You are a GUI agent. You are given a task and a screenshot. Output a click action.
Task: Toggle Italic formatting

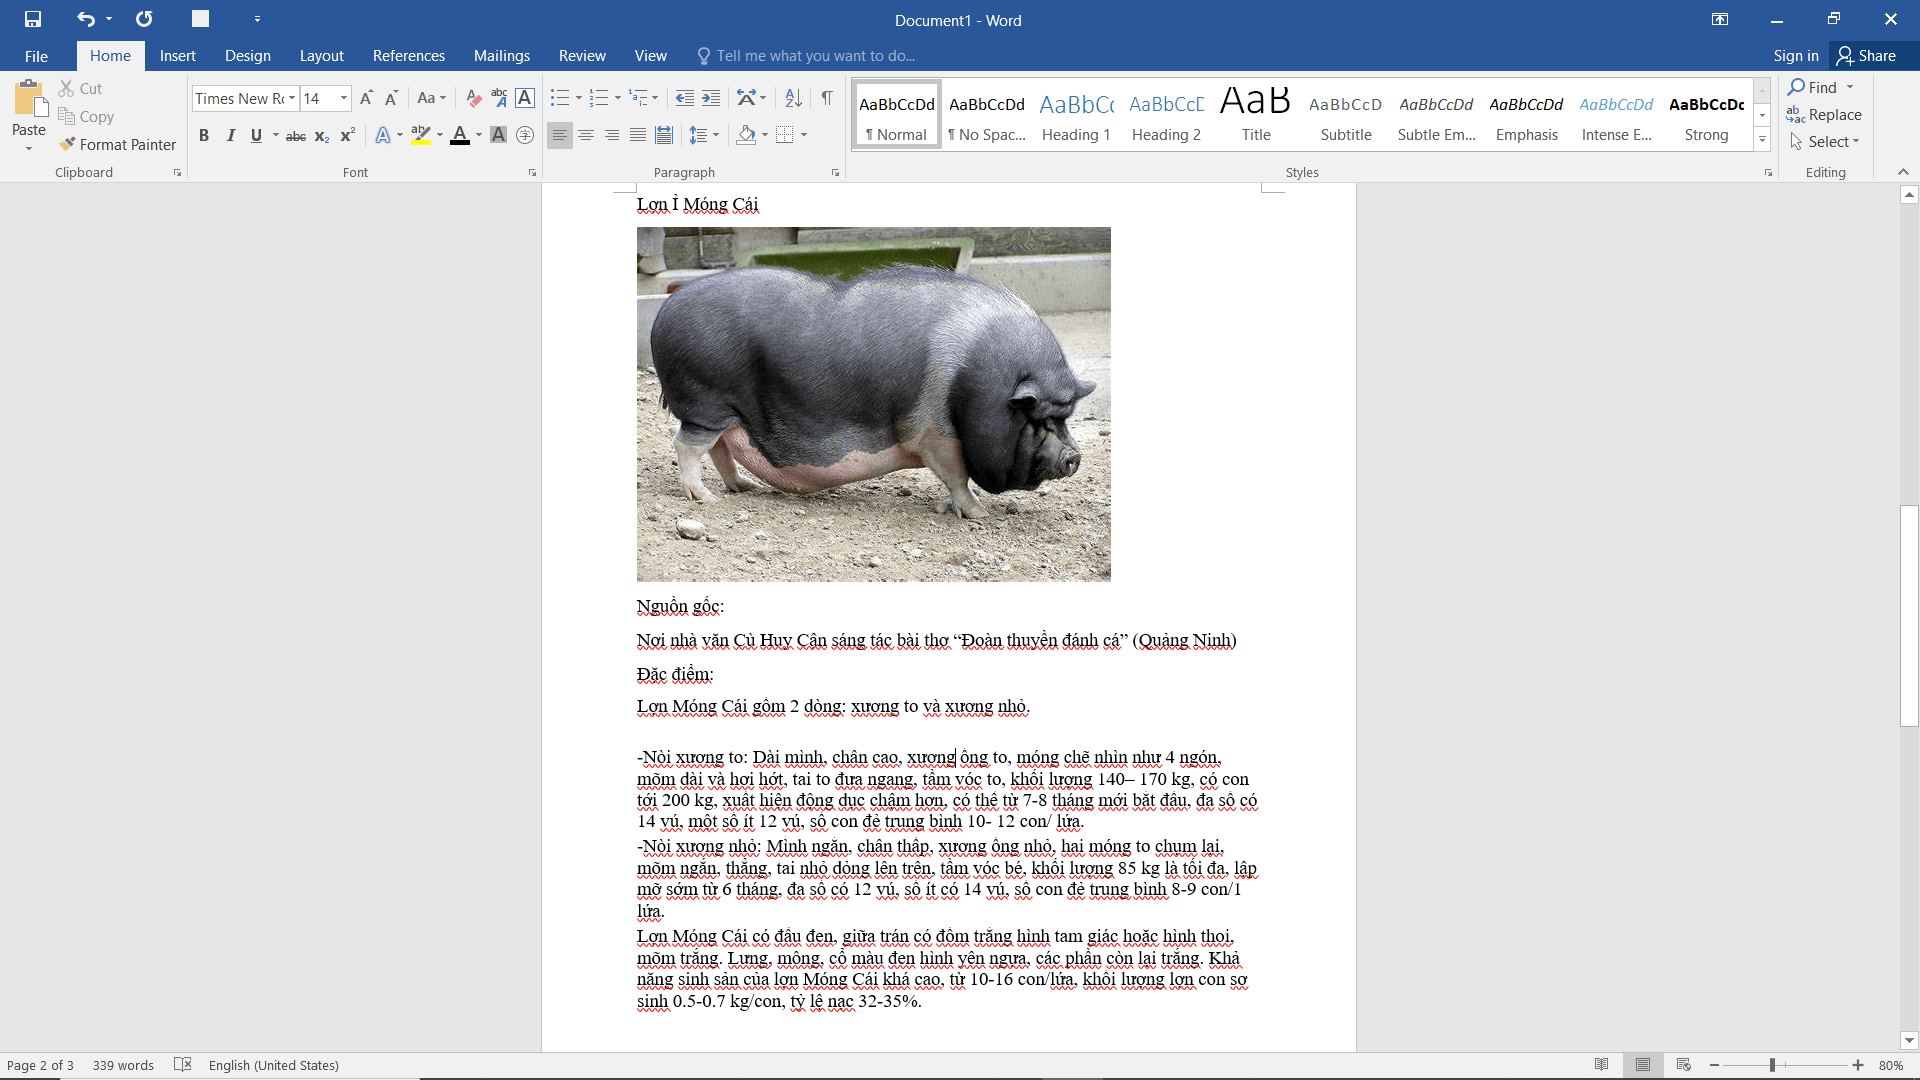pos(230,135)
